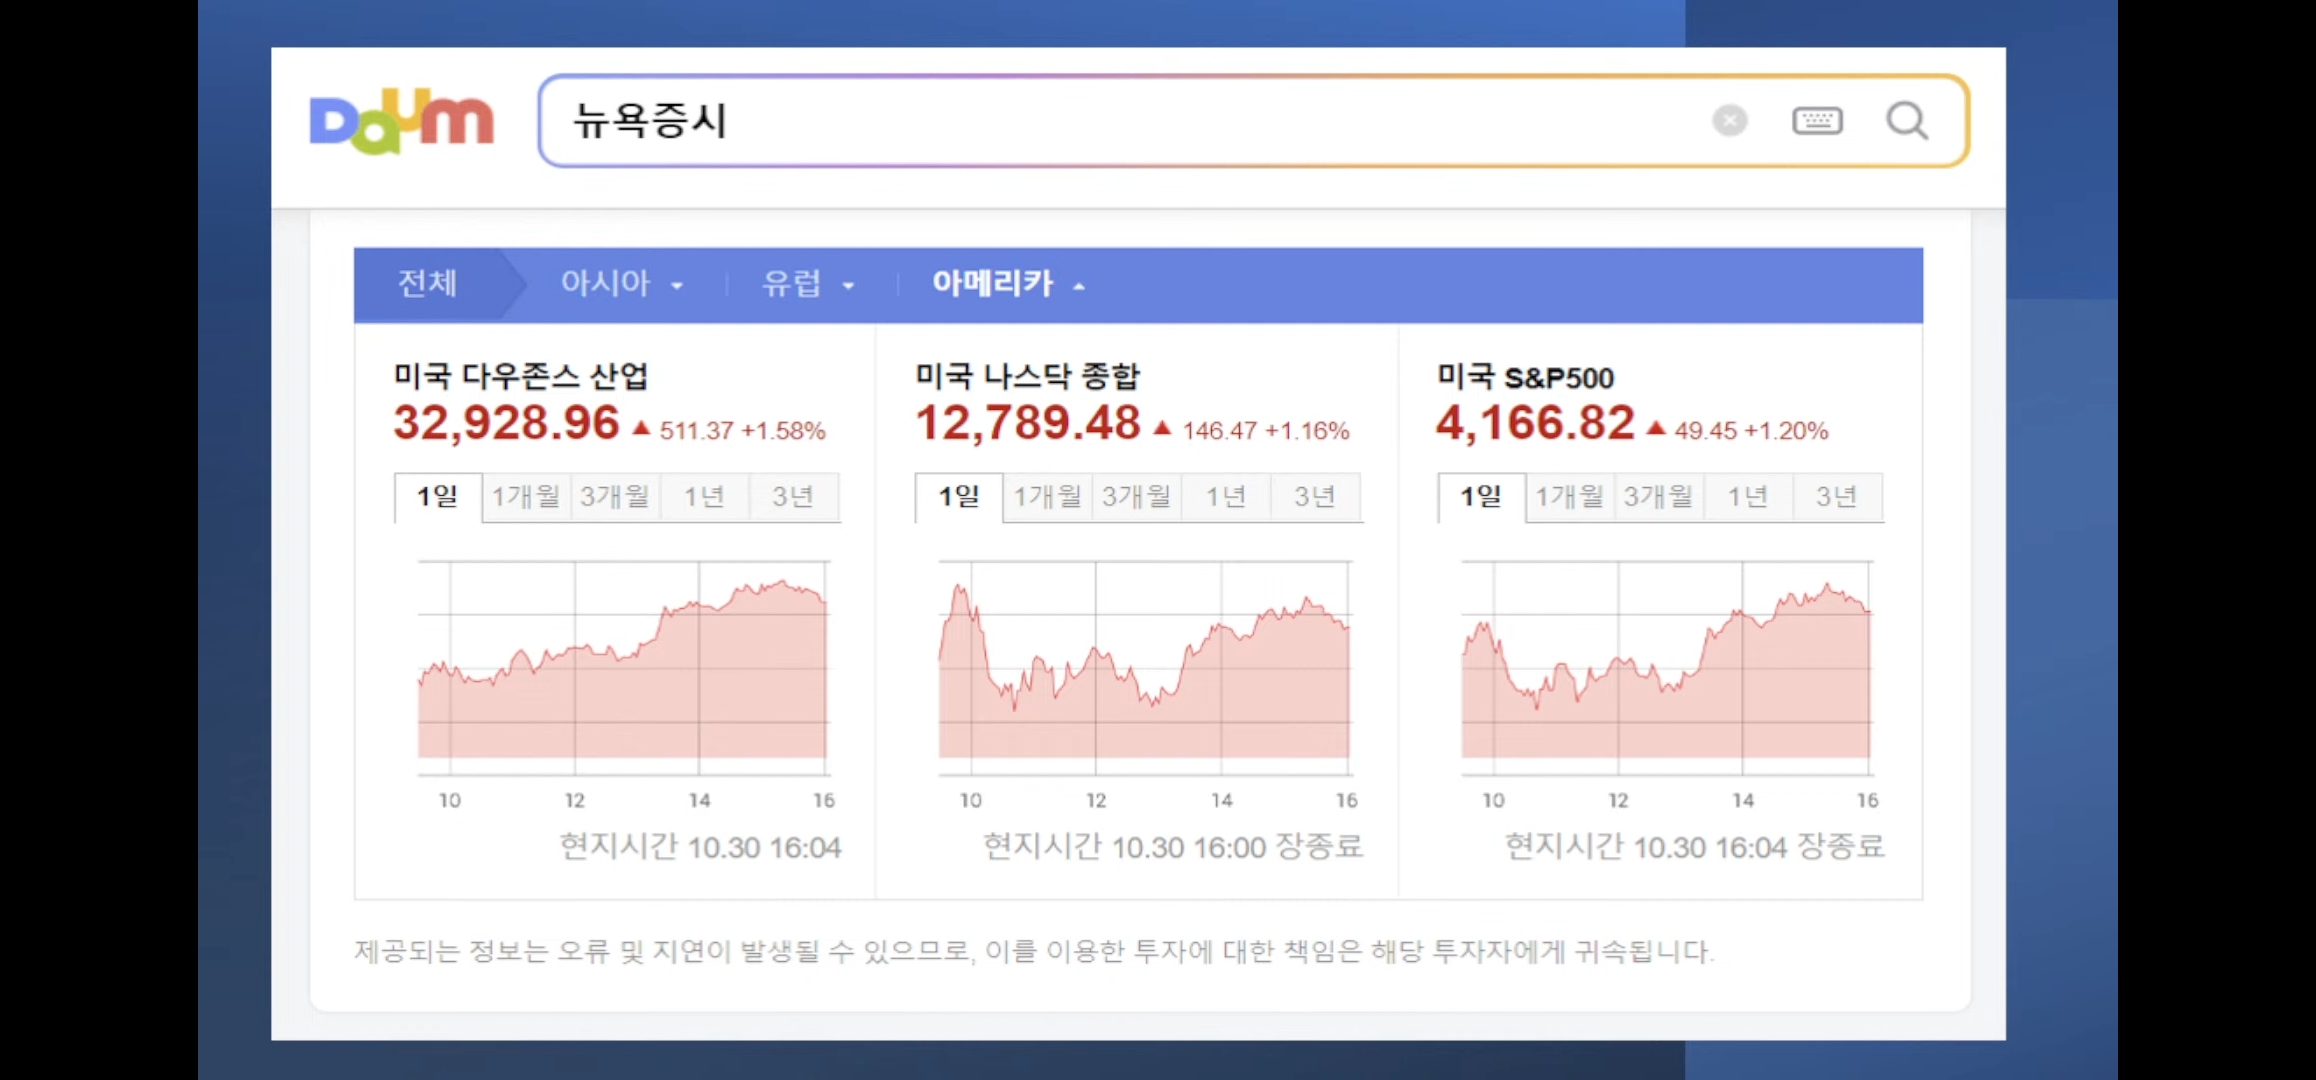Click the timestamp 현지시간 10.30 16:04 under Dow chart

click(x=700, y=847)
